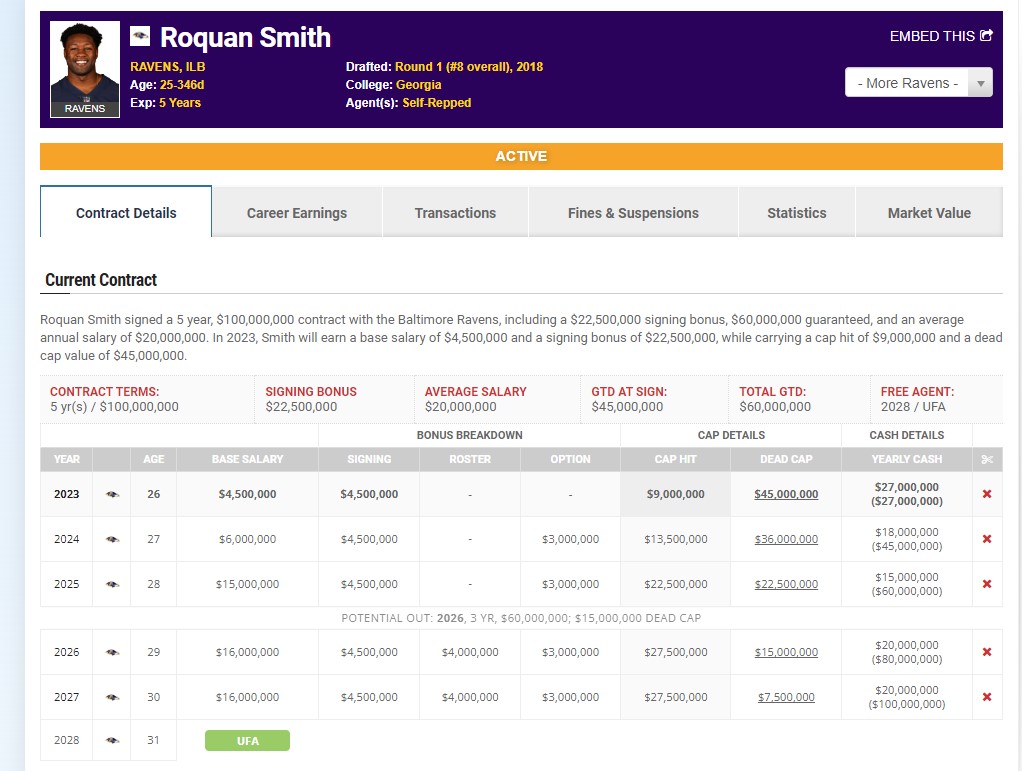
Task: Click the 2024 option bonus $3,000,000 cell
Action: click(x=570, y=539)
